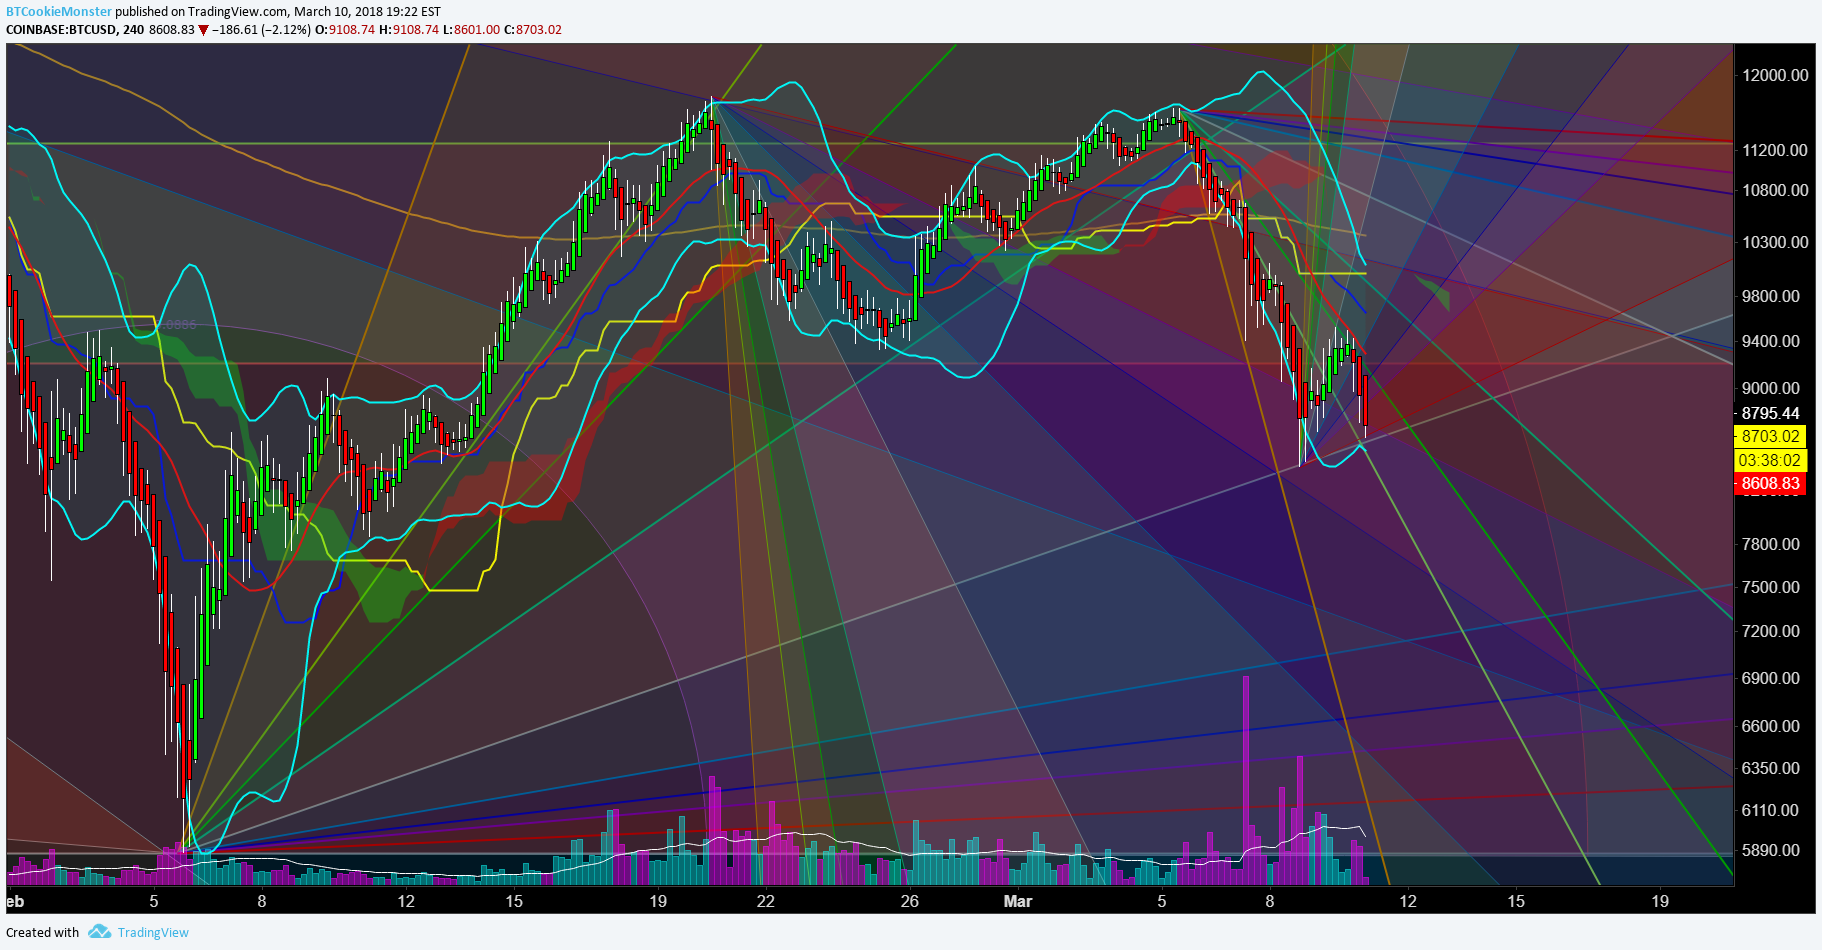
Task: Click the 8795.44 price label
Action: [1770, 413]
